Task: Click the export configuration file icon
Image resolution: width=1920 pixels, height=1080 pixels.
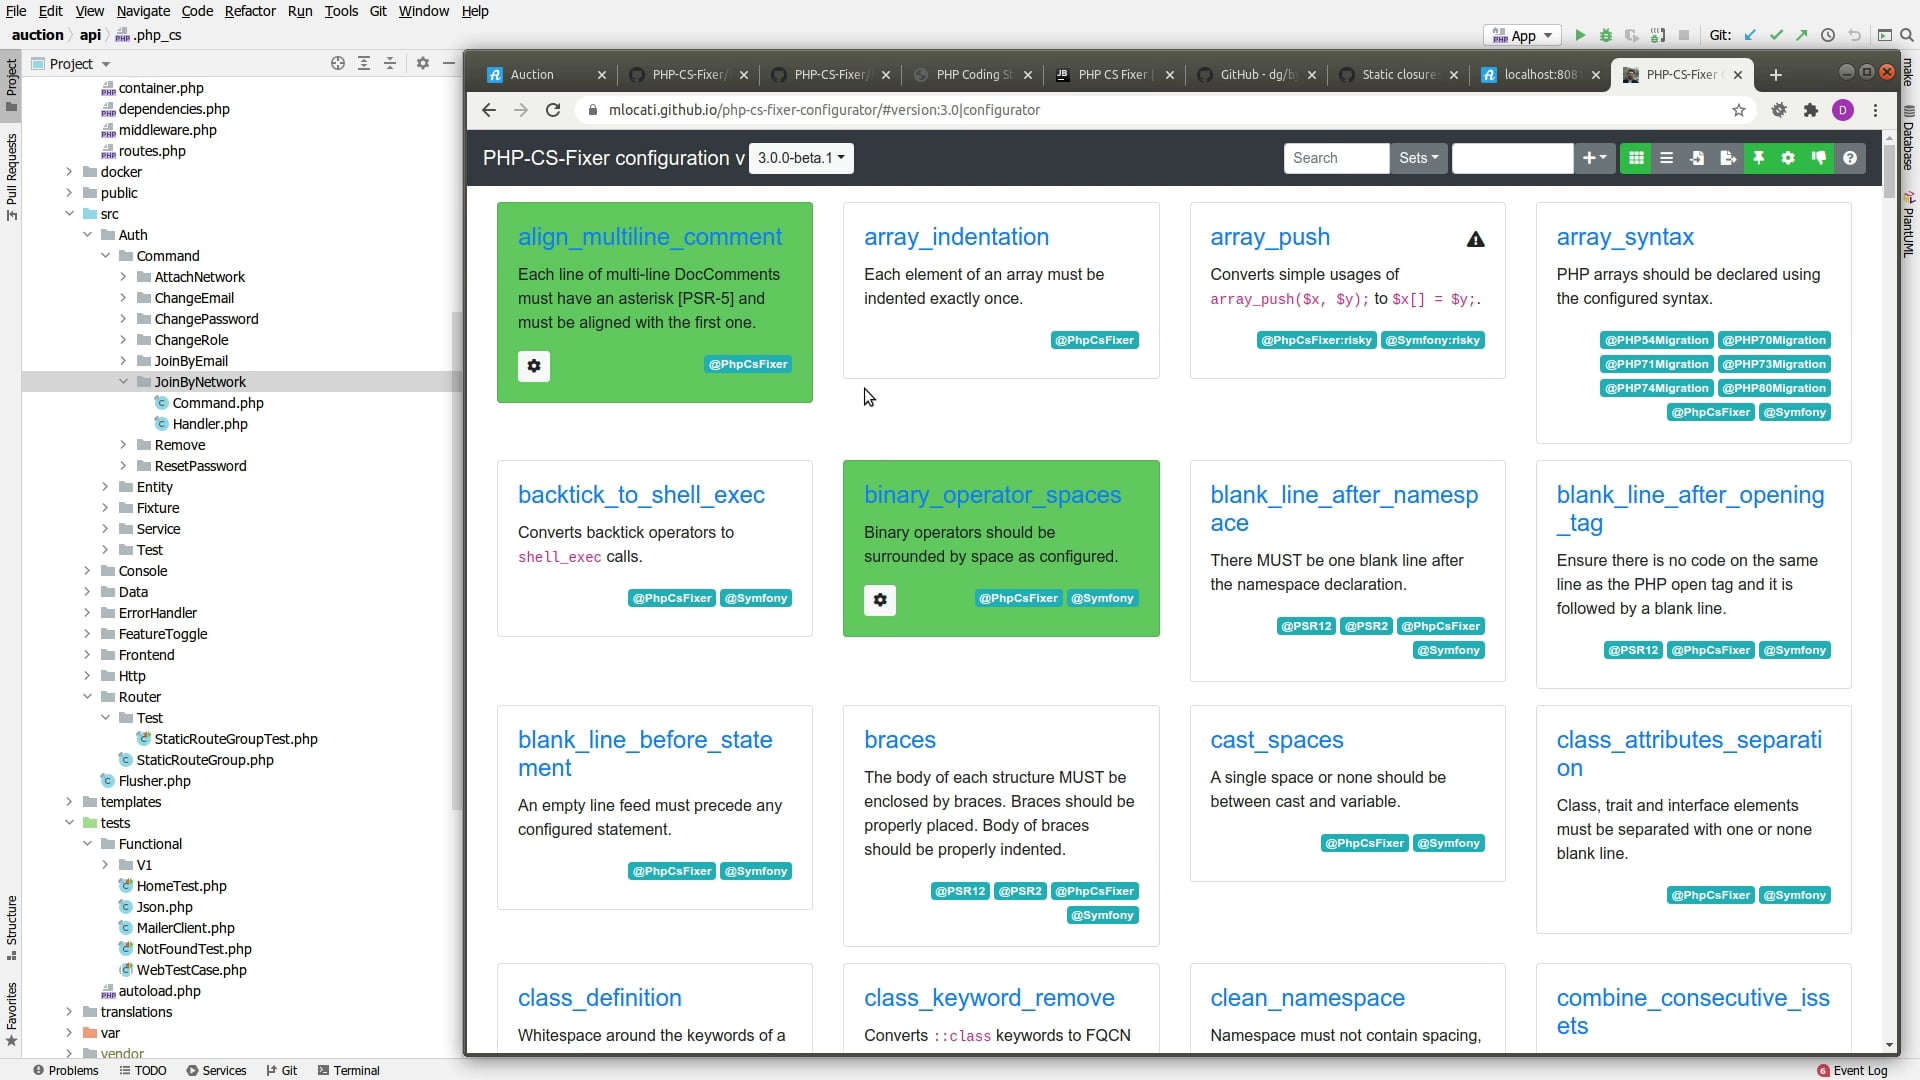Action: pyautogui.click(x=1727, y=158)
